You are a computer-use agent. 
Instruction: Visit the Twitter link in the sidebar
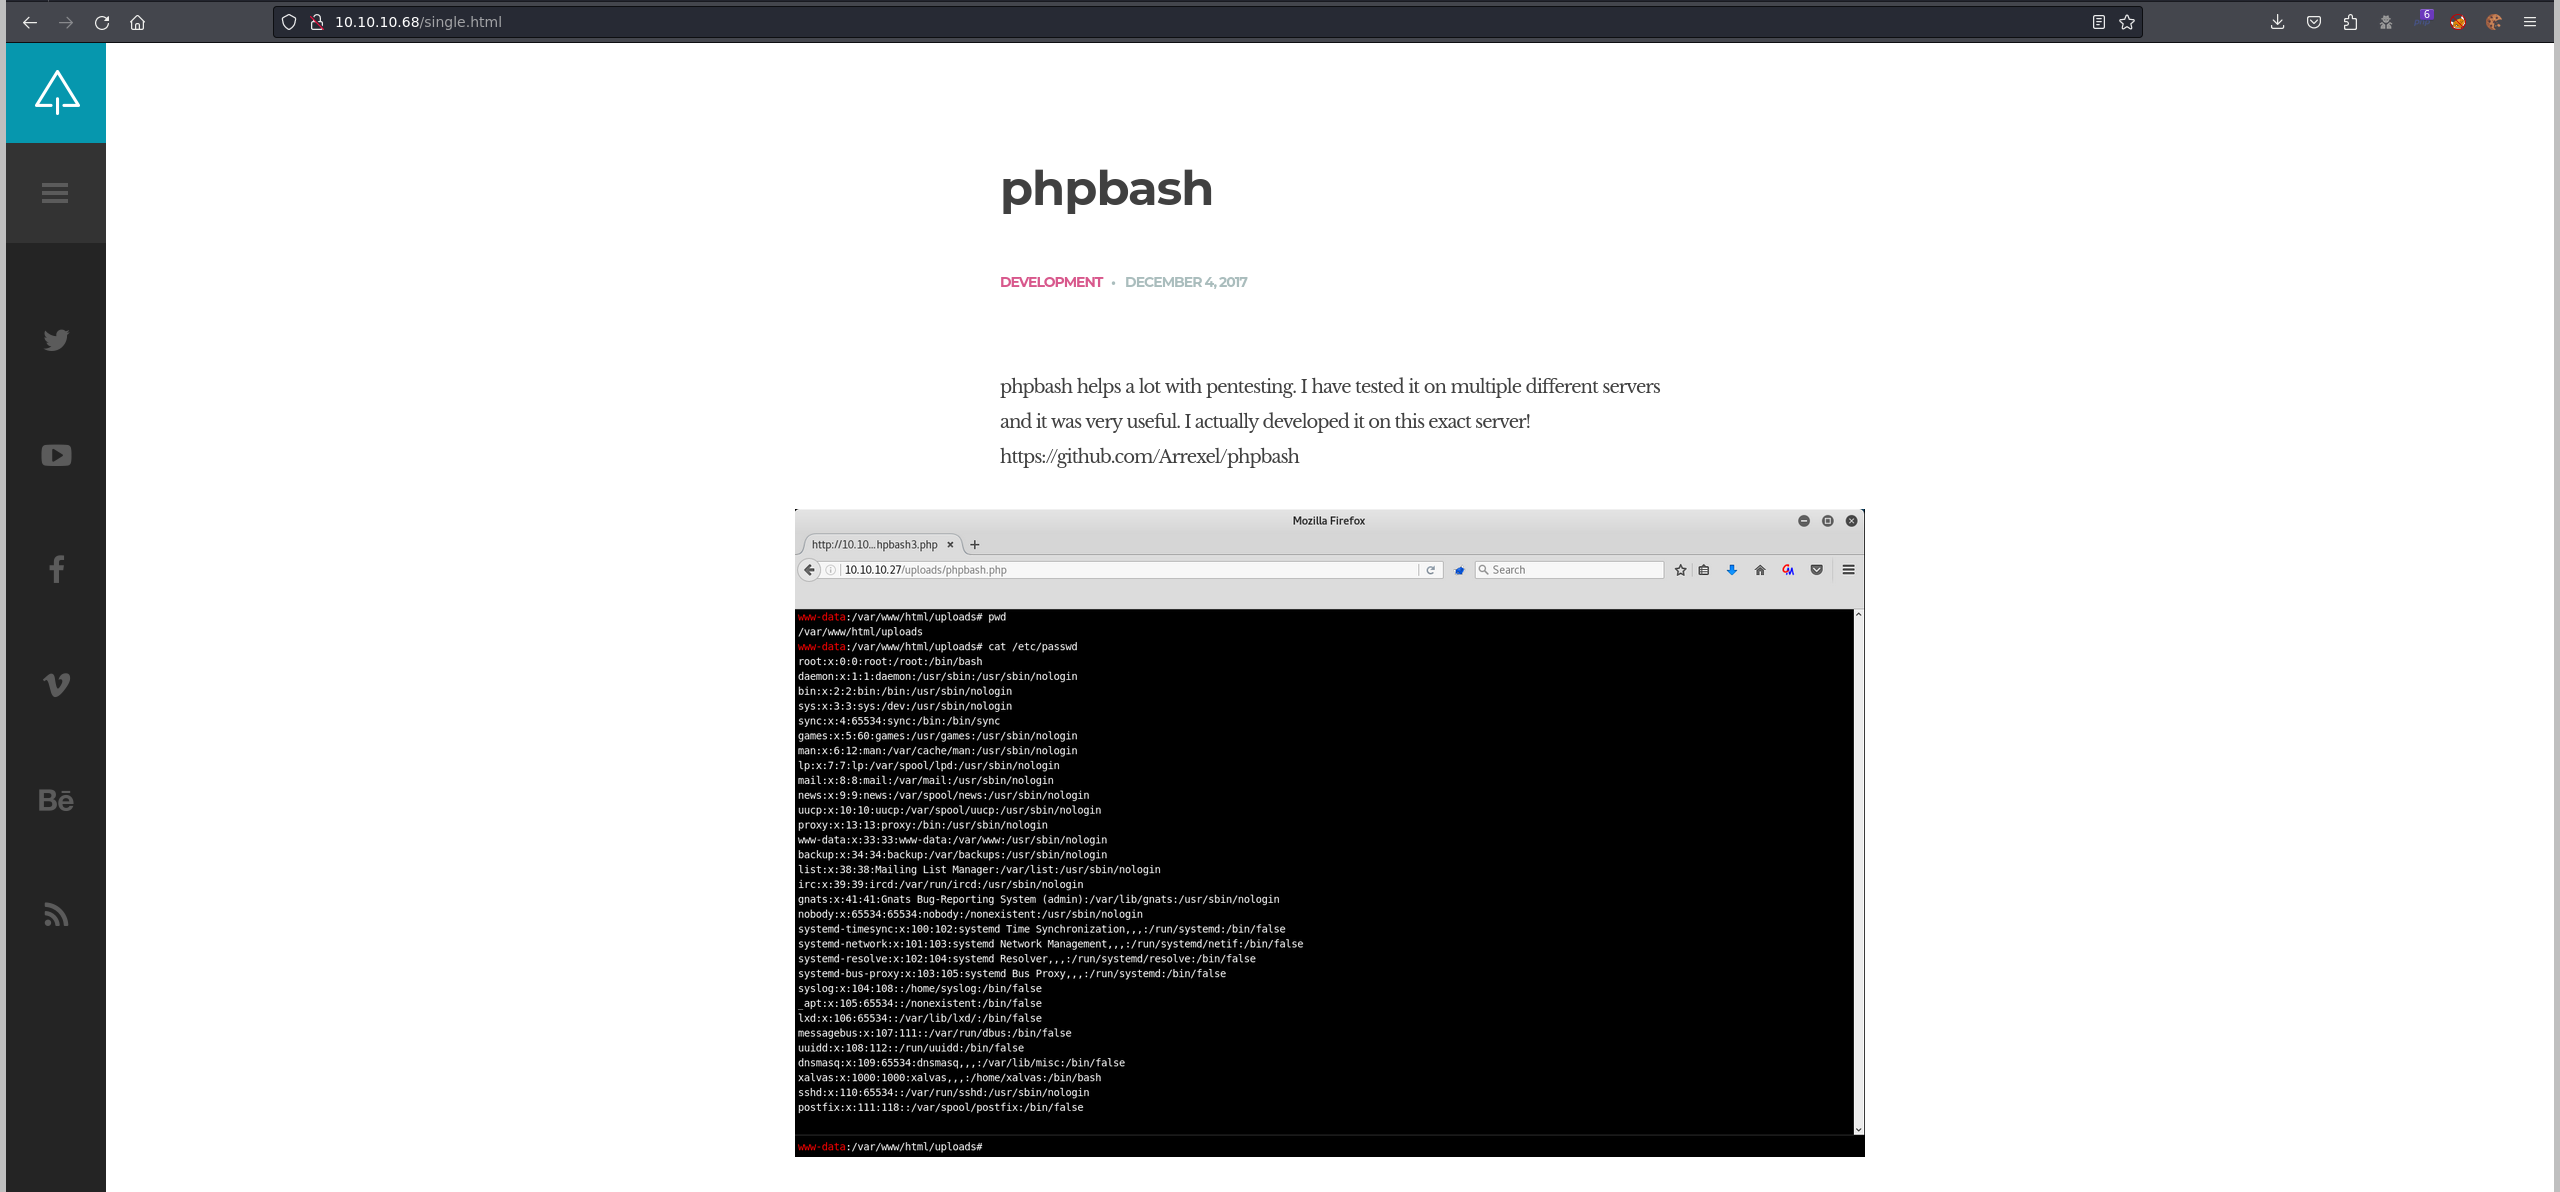coord(56,340)
